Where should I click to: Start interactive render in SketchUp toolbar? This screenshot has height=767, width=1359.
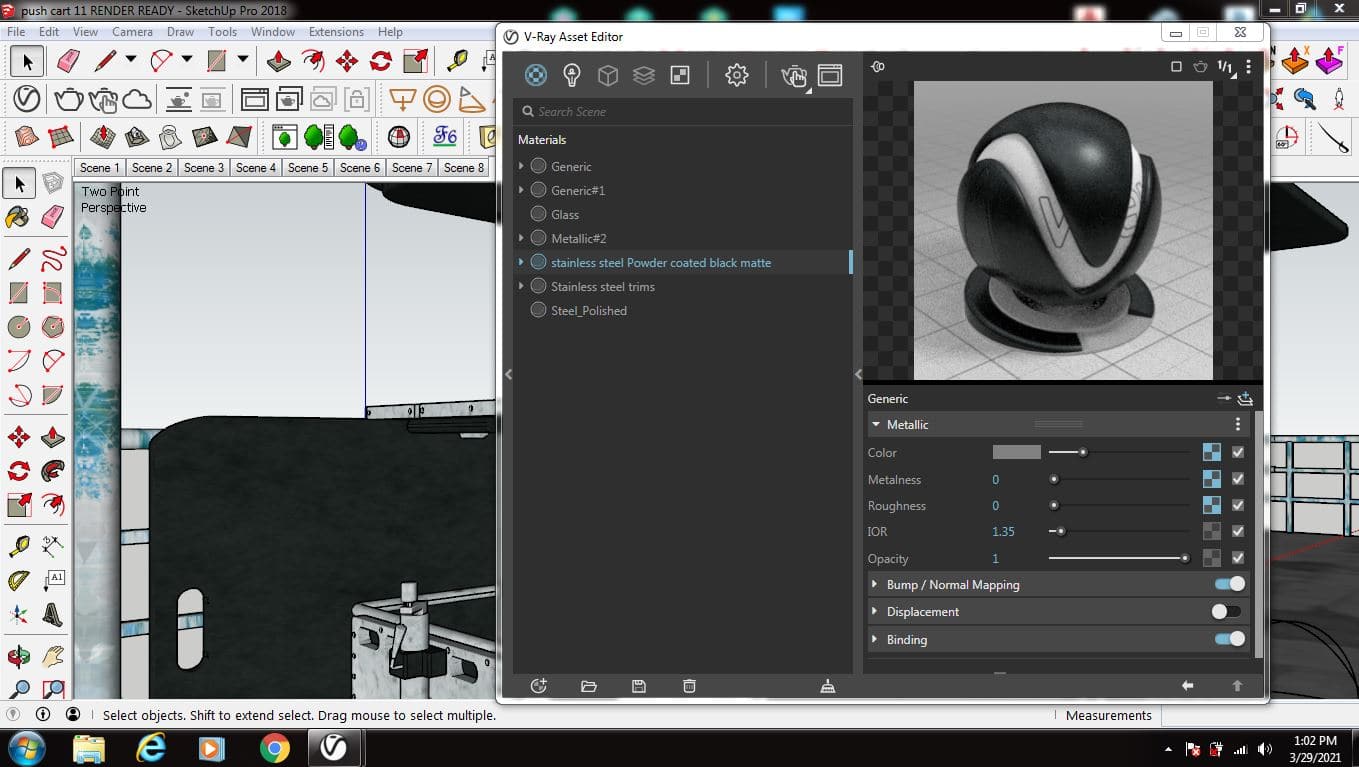pyautogui.click(x=103, y=99)
